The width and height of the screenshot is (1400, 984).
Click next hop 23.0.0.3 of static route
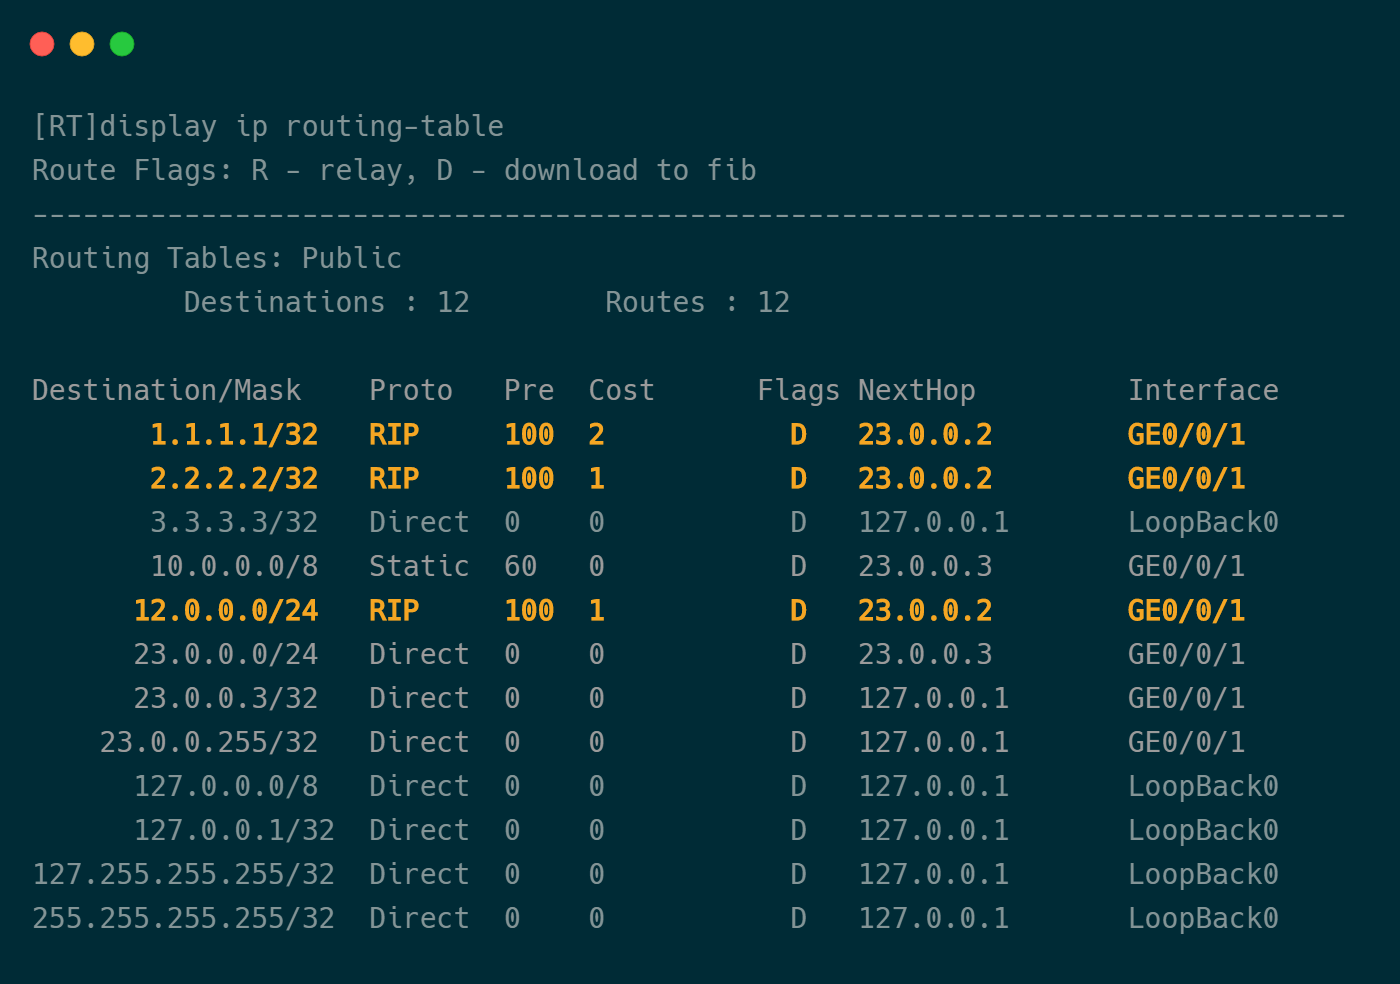click(x=925, y=567)
